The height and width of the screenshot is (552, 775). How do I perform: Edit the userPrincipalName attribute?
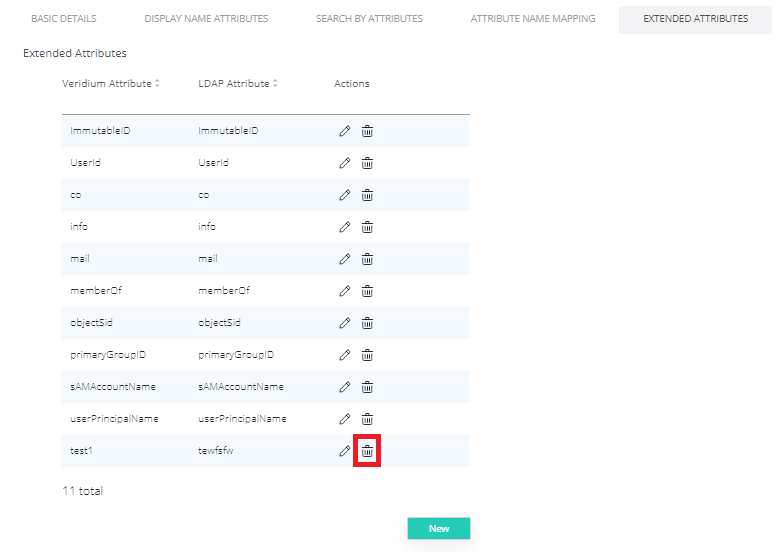pos(345,419)
